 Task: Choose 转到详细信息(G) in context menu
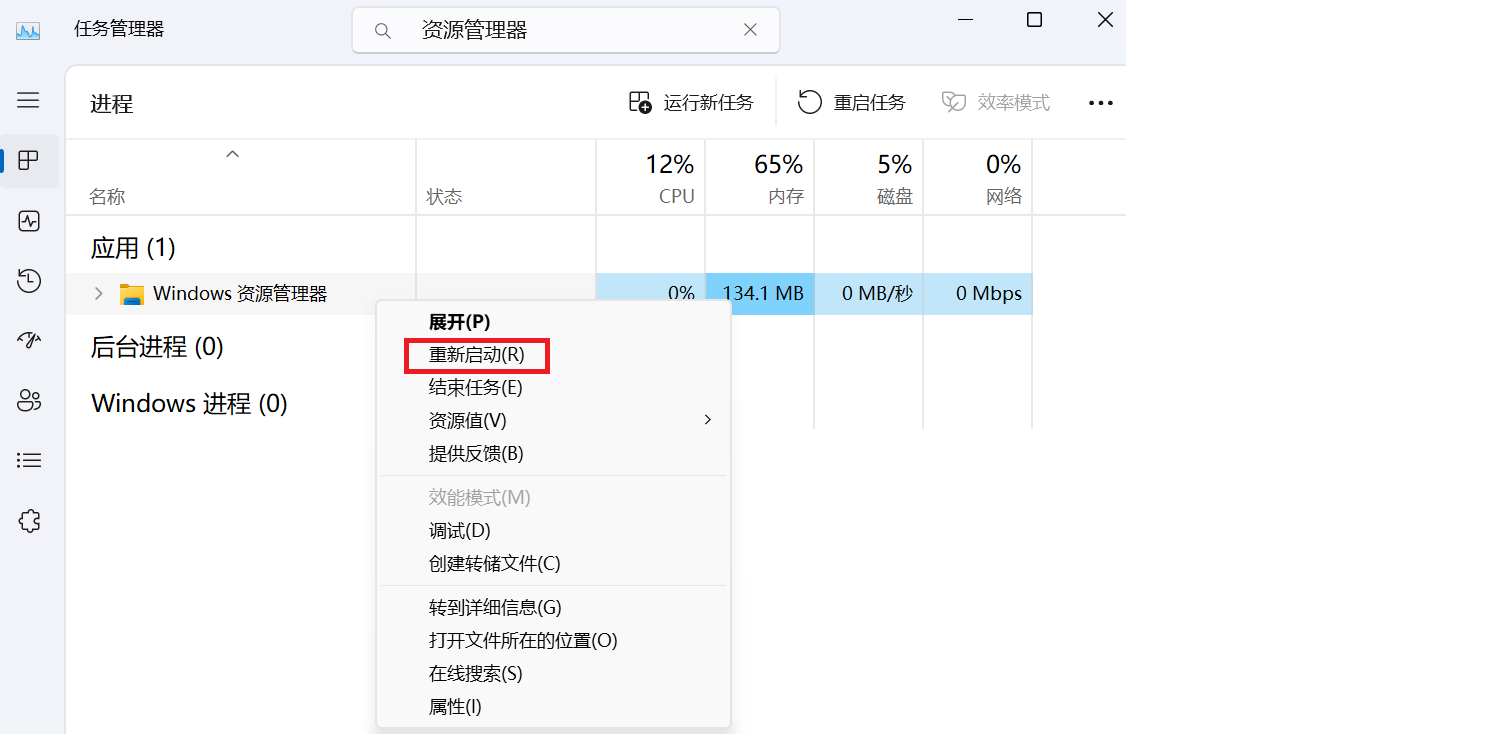[495, 608]
